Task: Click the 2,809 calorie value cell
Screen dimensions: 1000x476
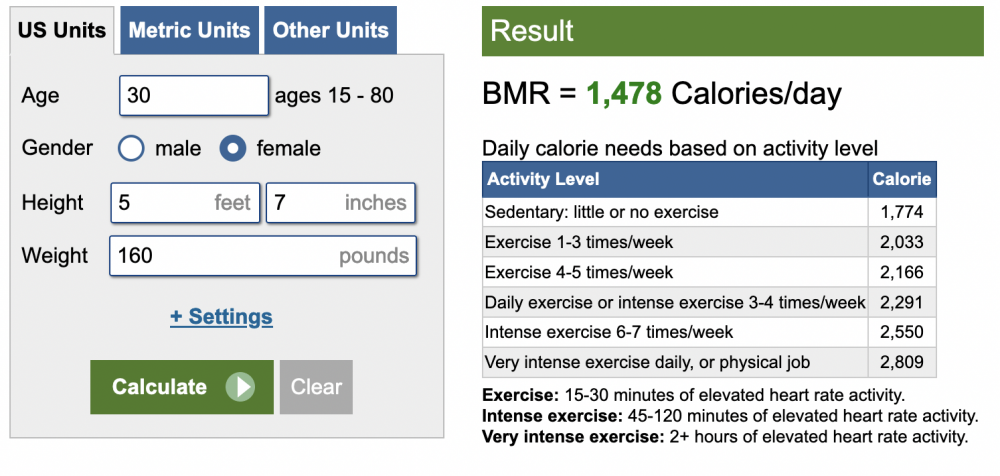Action: (x=902, y=362)
